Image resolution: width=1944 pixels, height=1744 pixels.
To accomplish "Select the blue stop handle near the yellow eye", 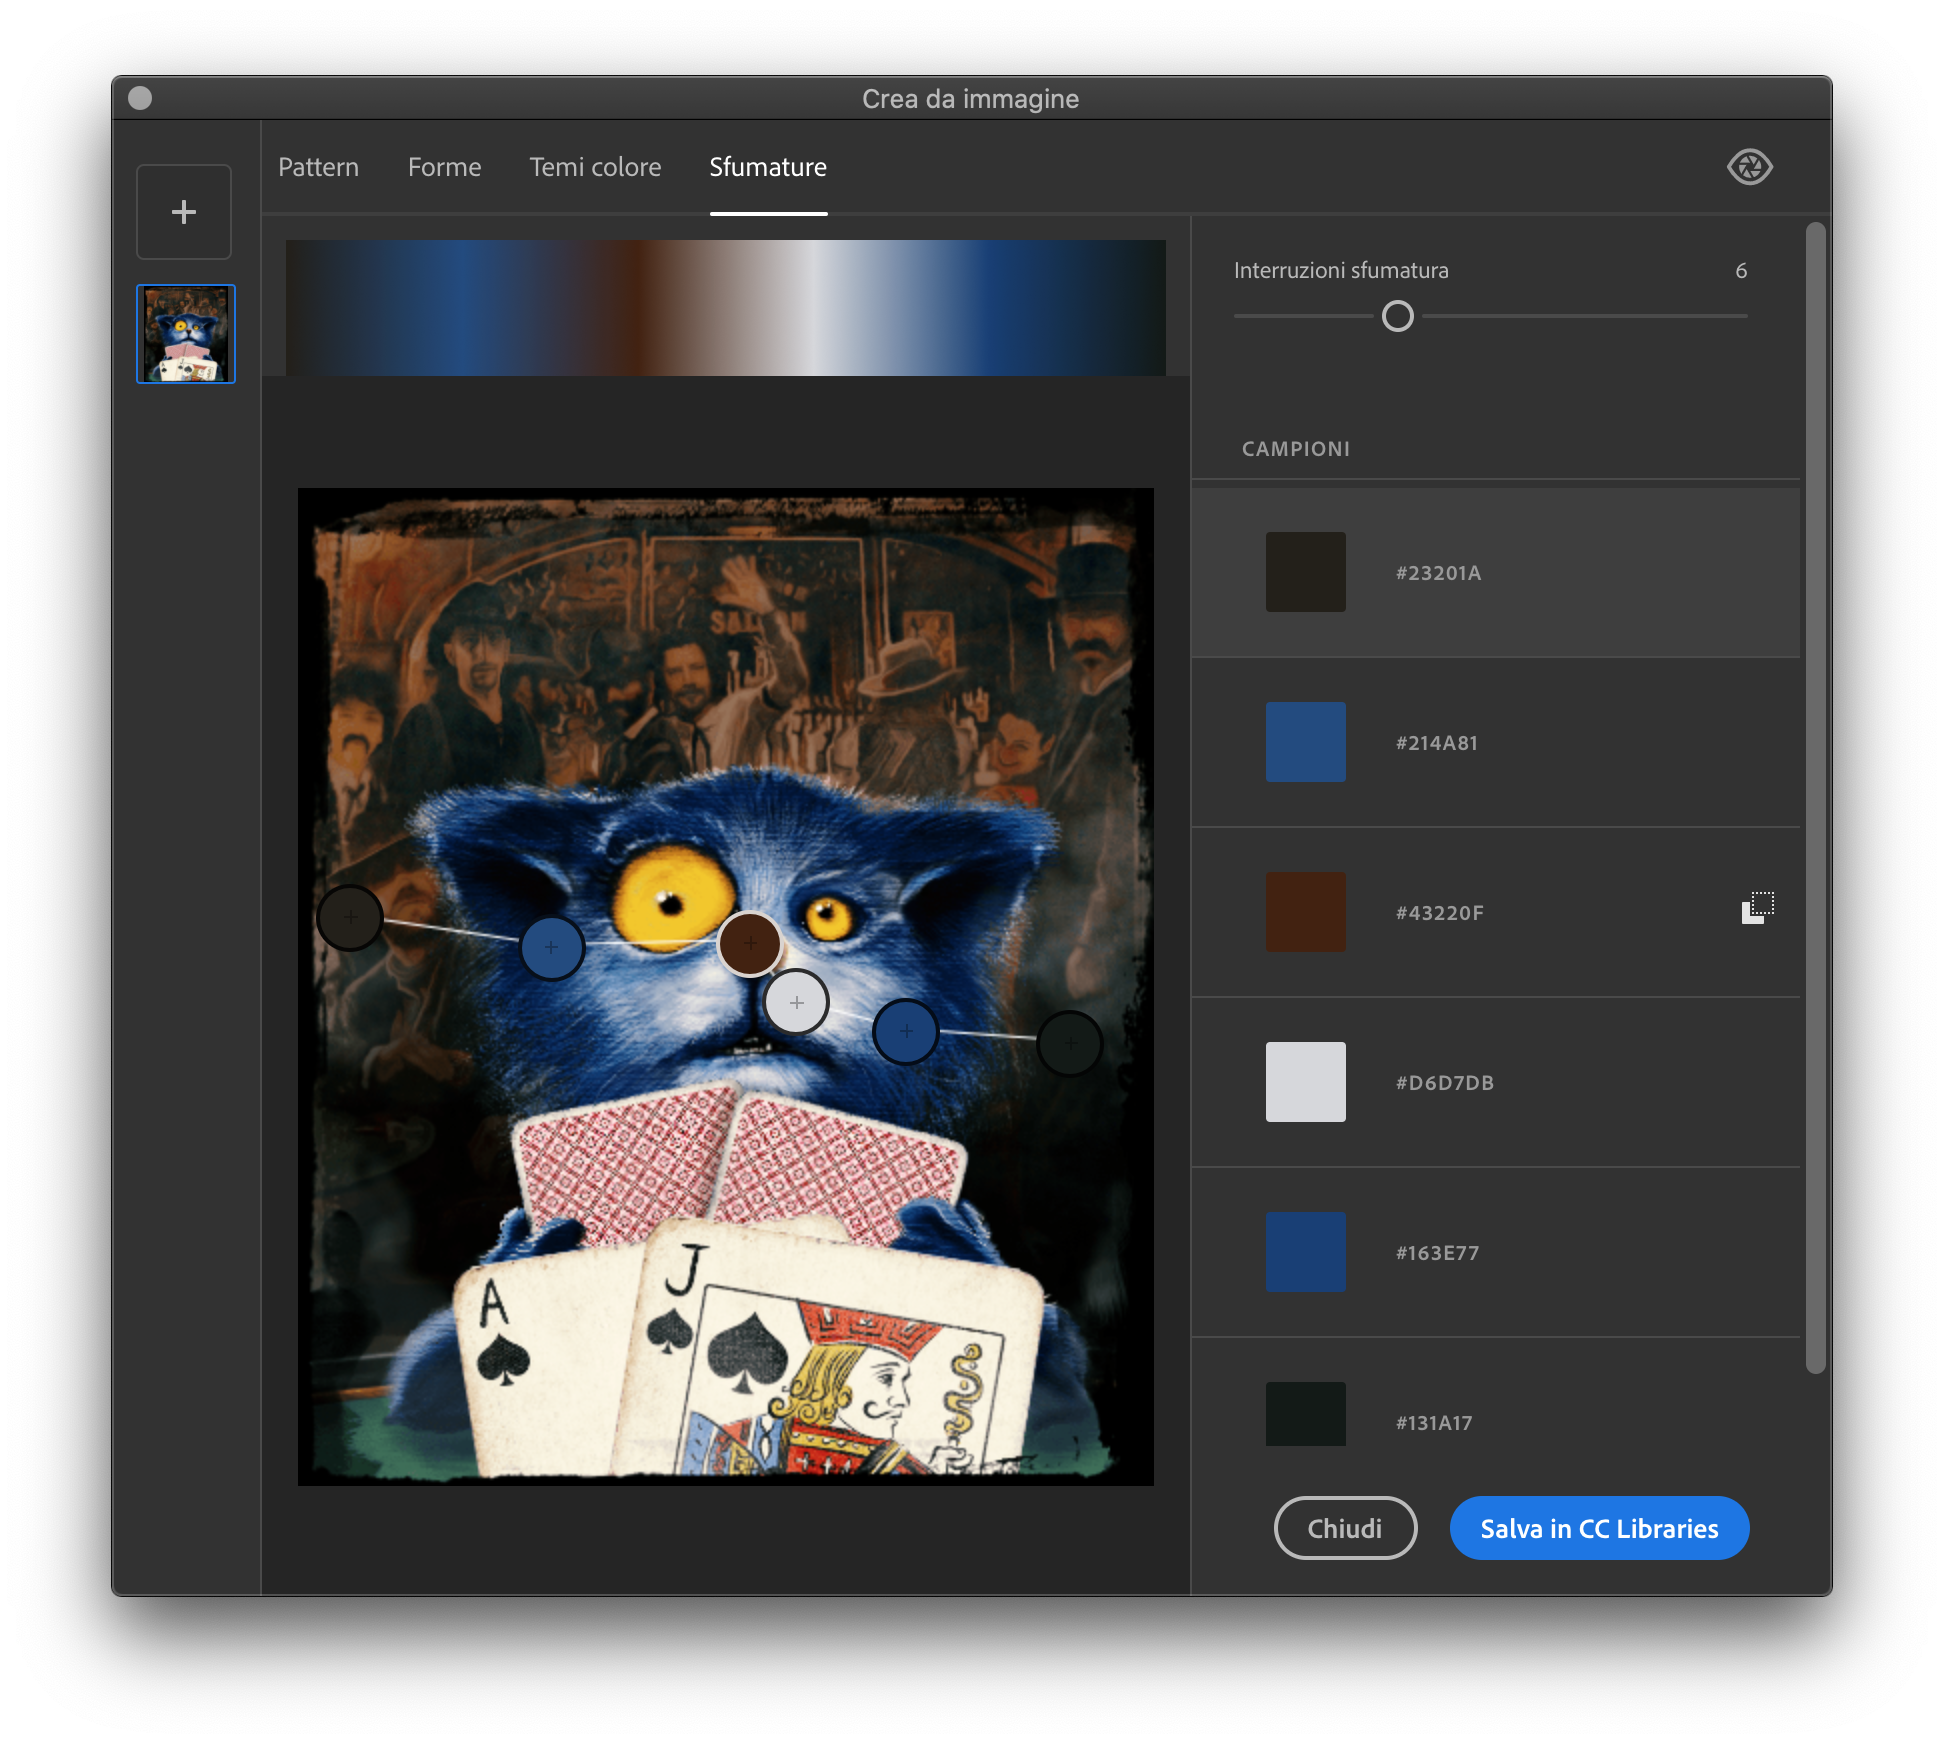I will point(552,947).
